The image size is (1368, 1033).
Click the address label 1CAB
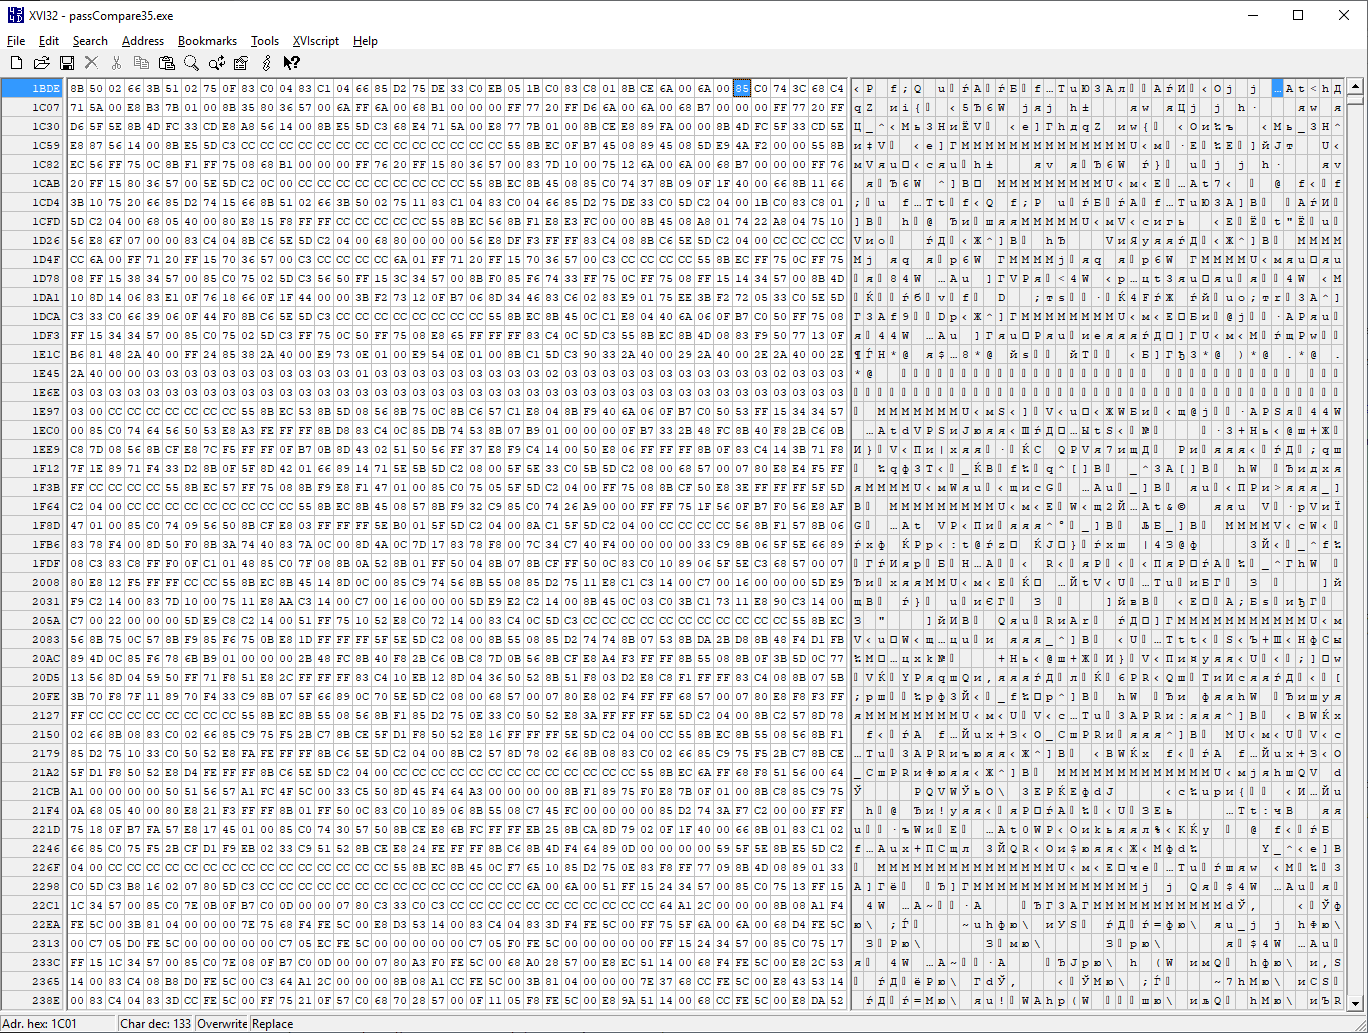click(46, 183)
